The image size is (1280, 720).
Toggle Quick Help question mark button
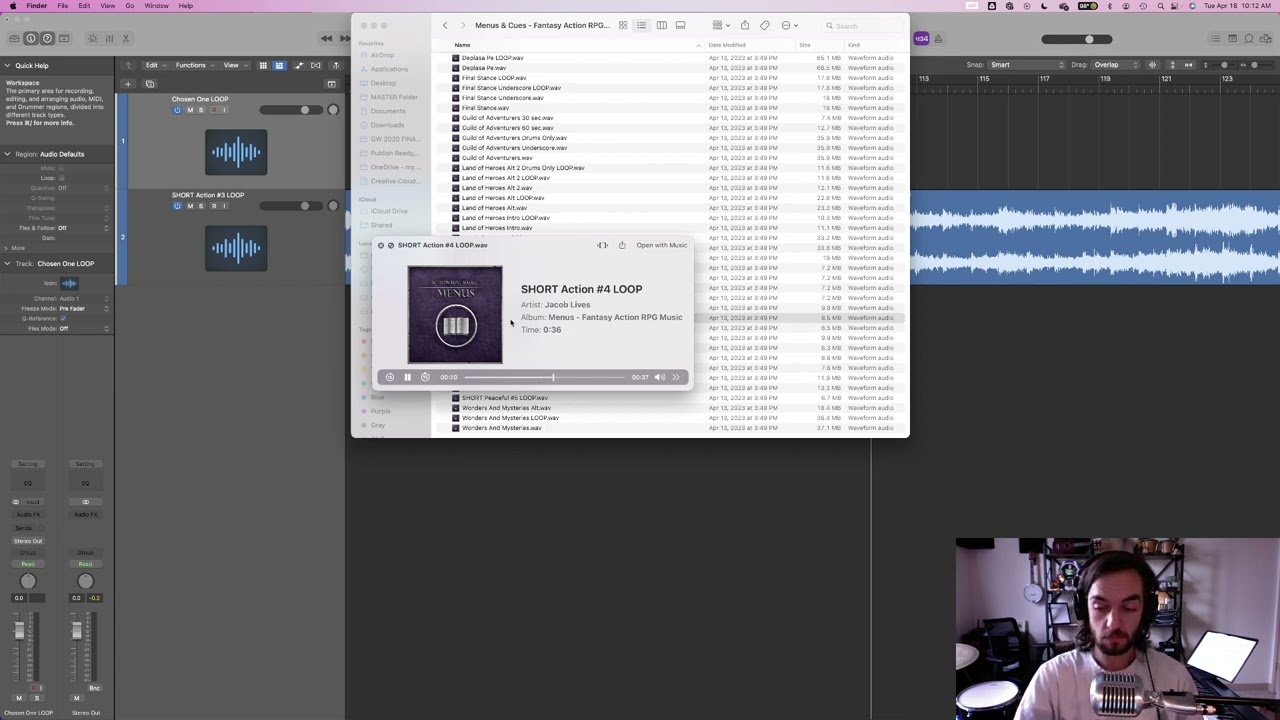pyautogui.click(x=47, y=39)
